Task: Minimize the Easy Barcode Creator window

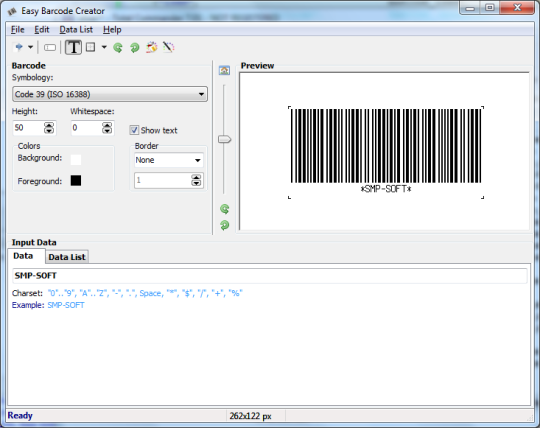Action: pyautogui.click(x=470, y=8)
